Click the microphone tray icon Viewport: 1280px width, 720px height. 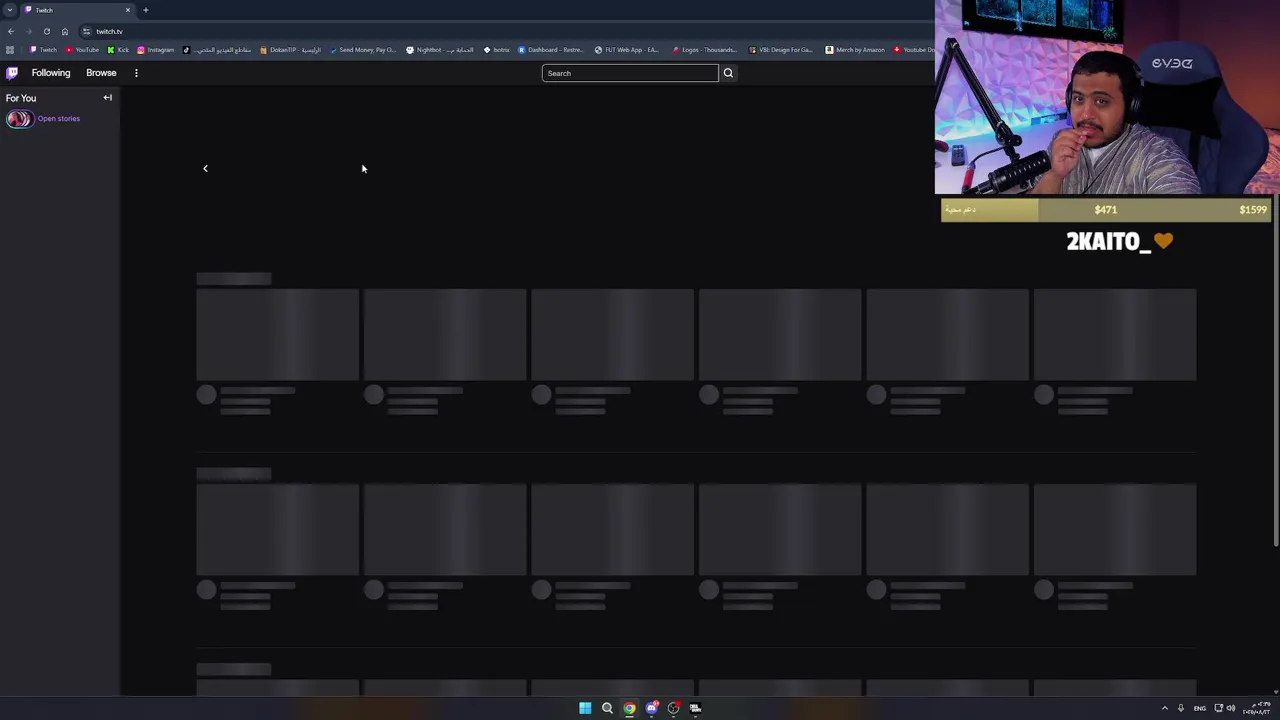point(1181,708)
